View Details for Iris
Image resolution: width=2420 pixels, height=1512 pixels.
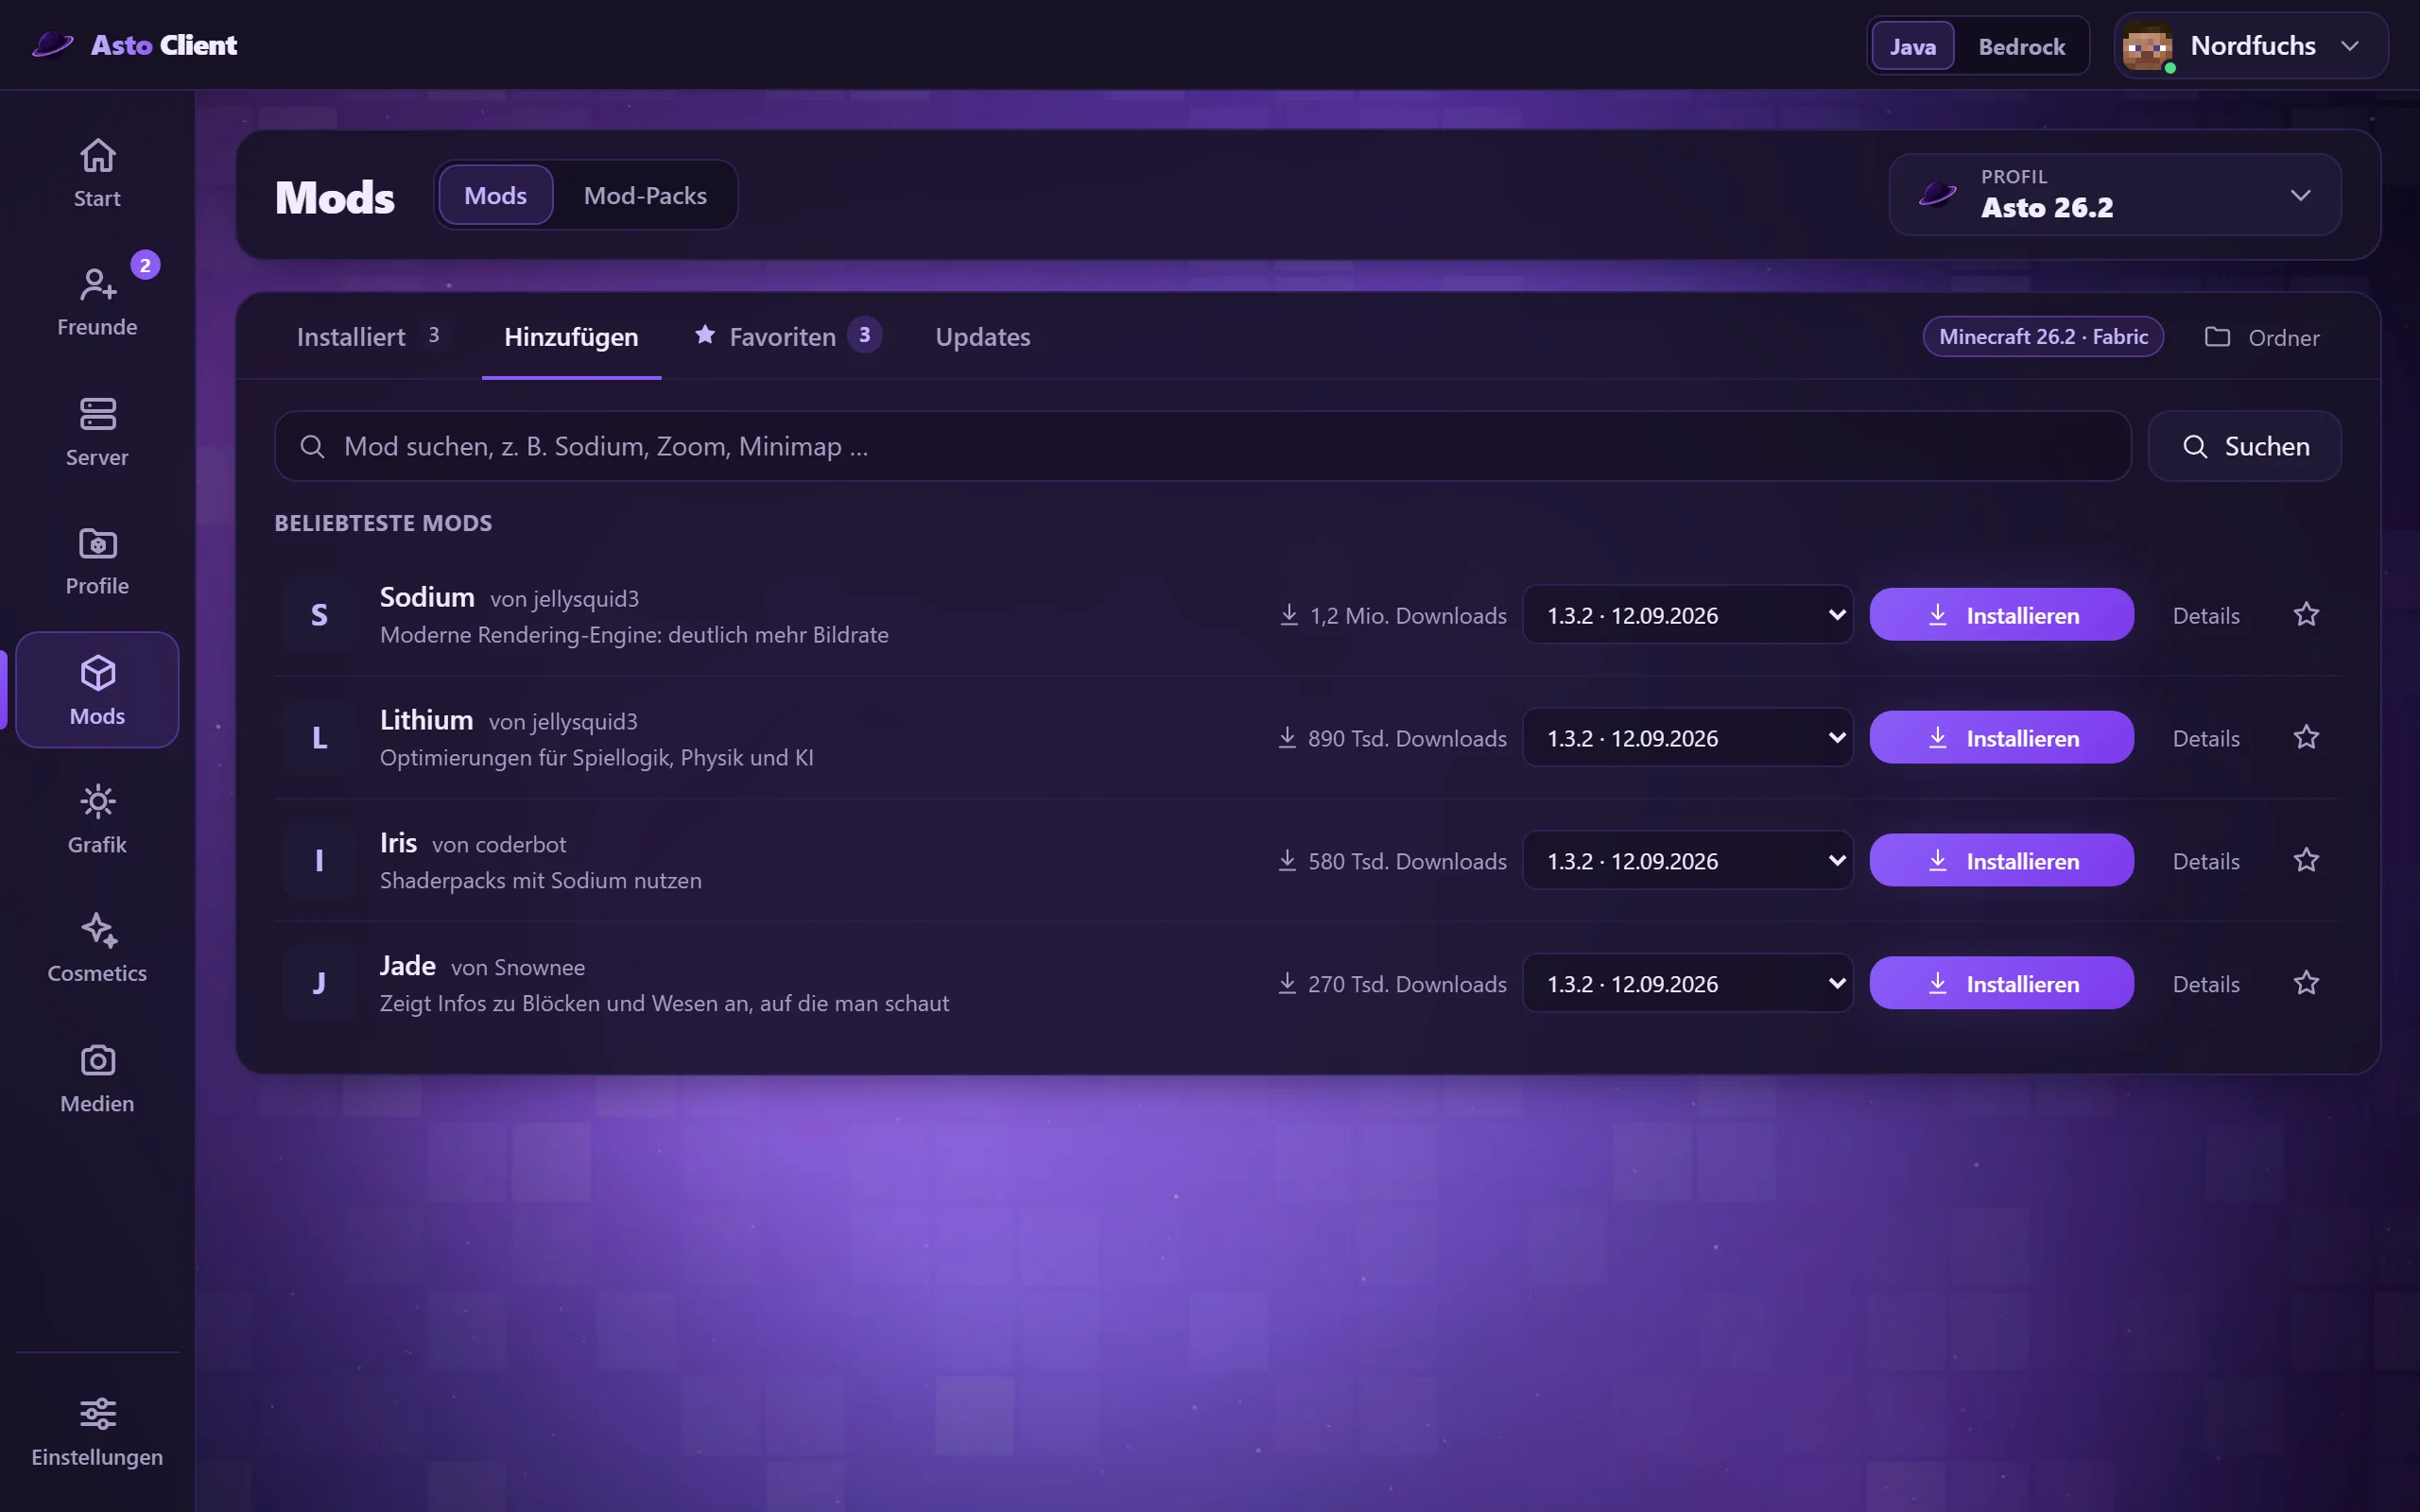(x=2206, y=861)
